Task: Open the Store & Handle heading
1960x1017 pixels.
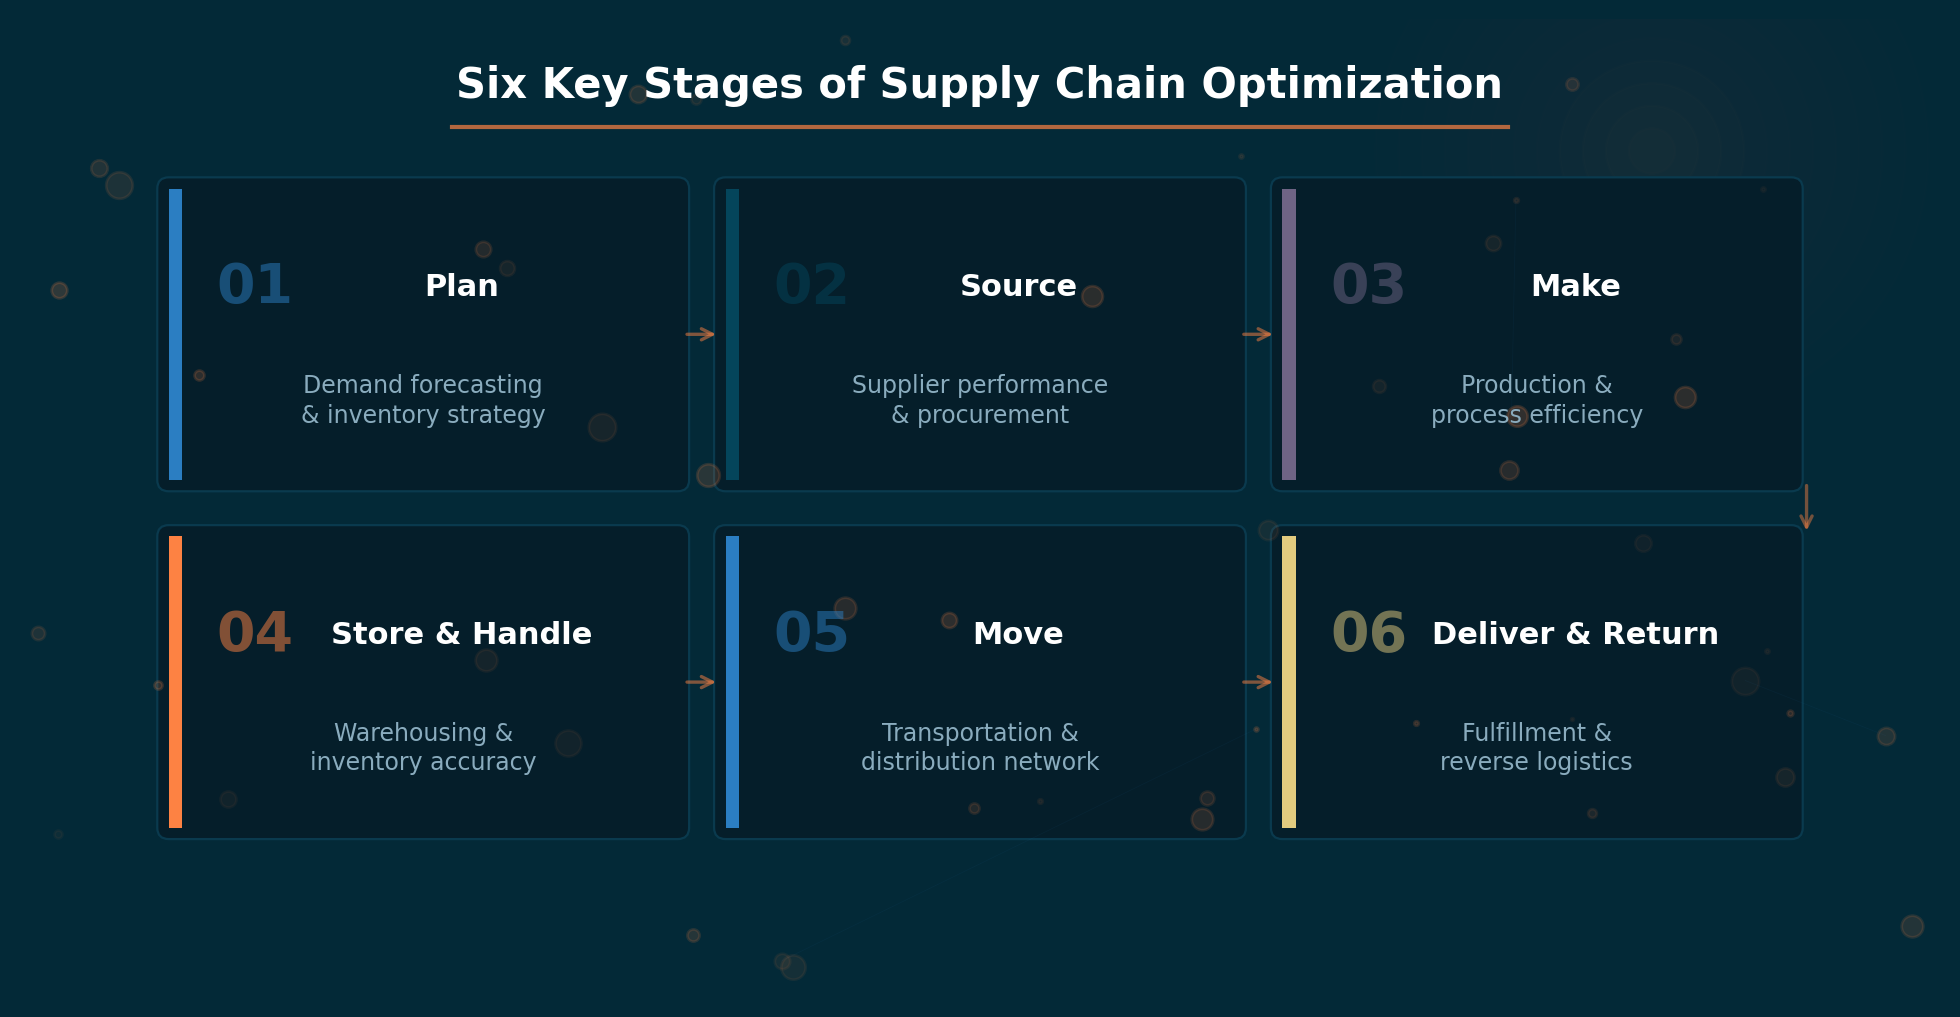Action: pyautogui.click(x=461, y=634)
